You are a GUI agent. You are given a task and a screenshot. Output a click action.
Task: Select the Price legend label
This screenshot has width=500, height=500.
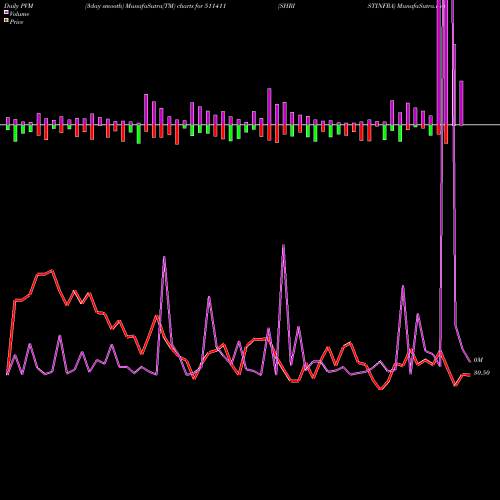pos(16,22)
